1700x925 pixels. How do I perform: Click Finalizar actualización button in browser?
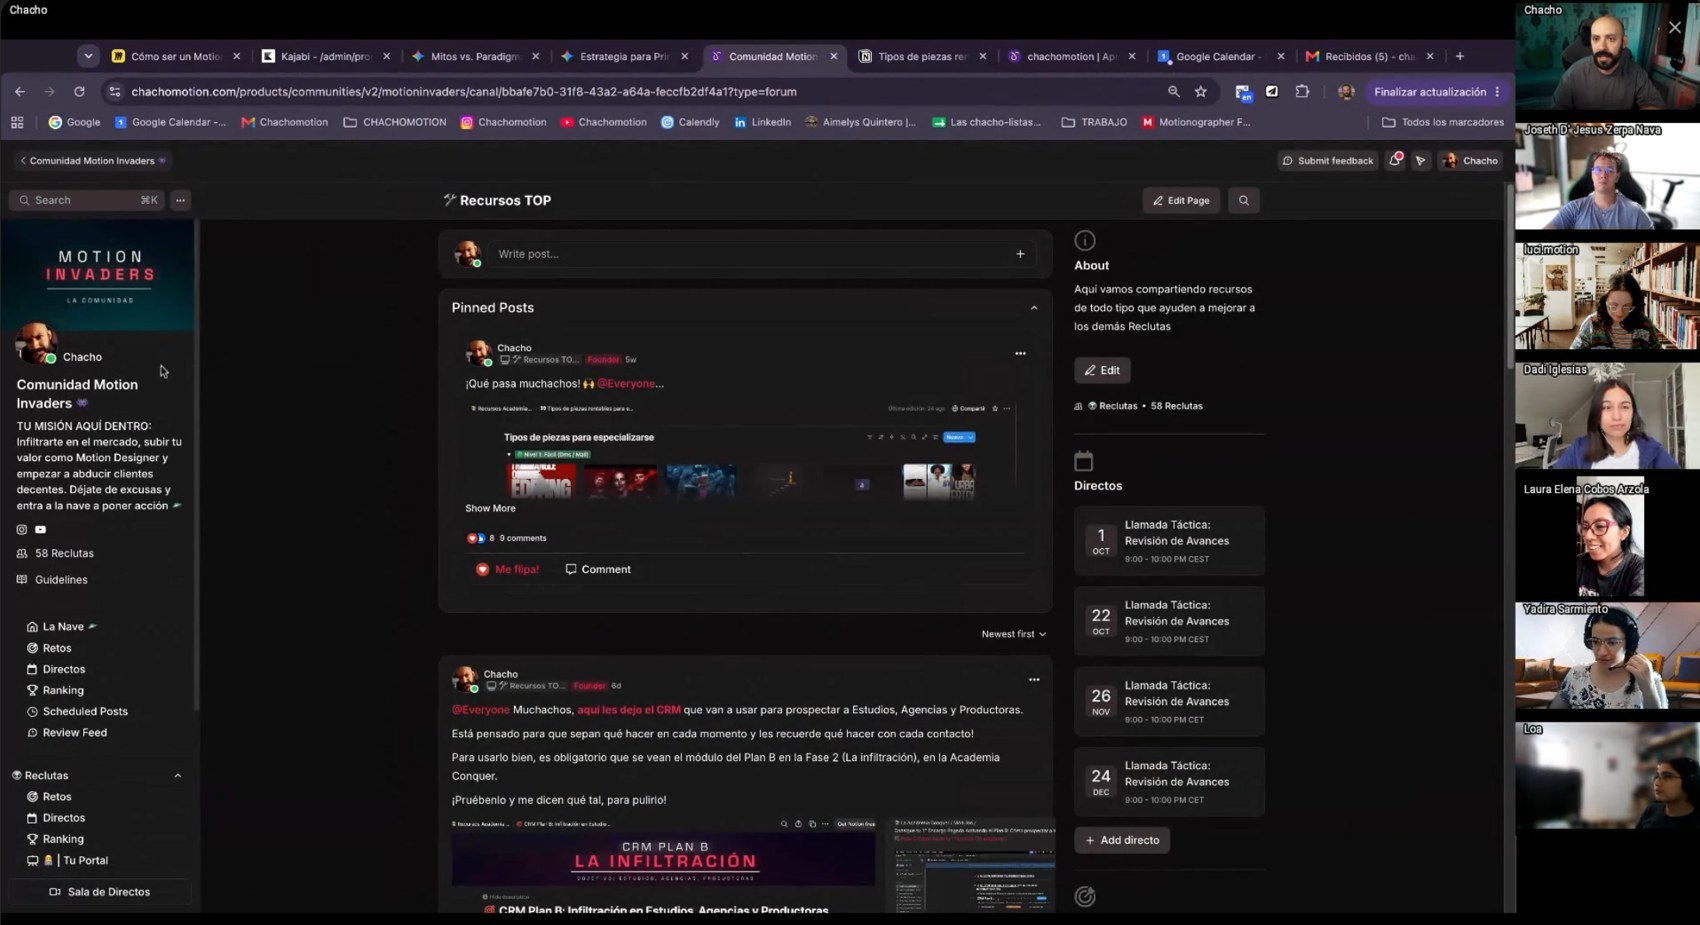(1436, 91)
